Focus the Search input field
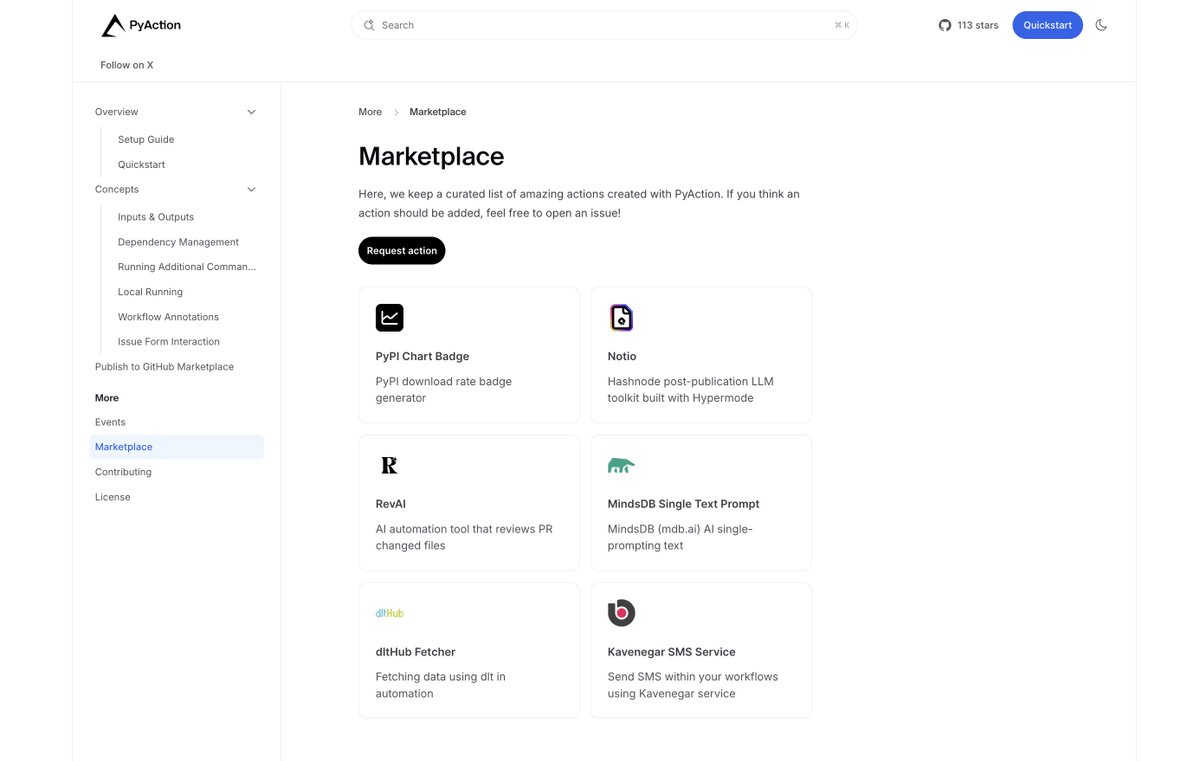The height and width of the screenshot is (761, 1200). coord(604,25)
